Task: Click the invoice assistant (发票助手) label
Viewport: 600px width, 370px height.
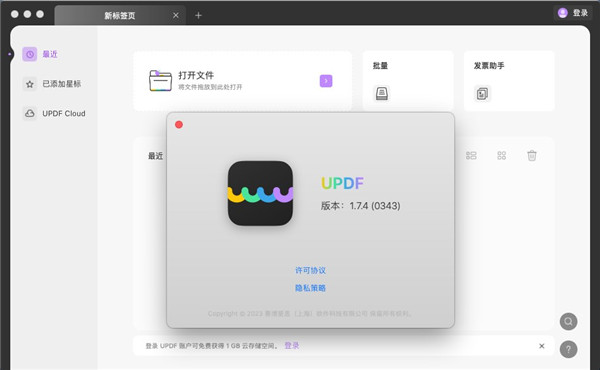Action: (x=489, y=66)
